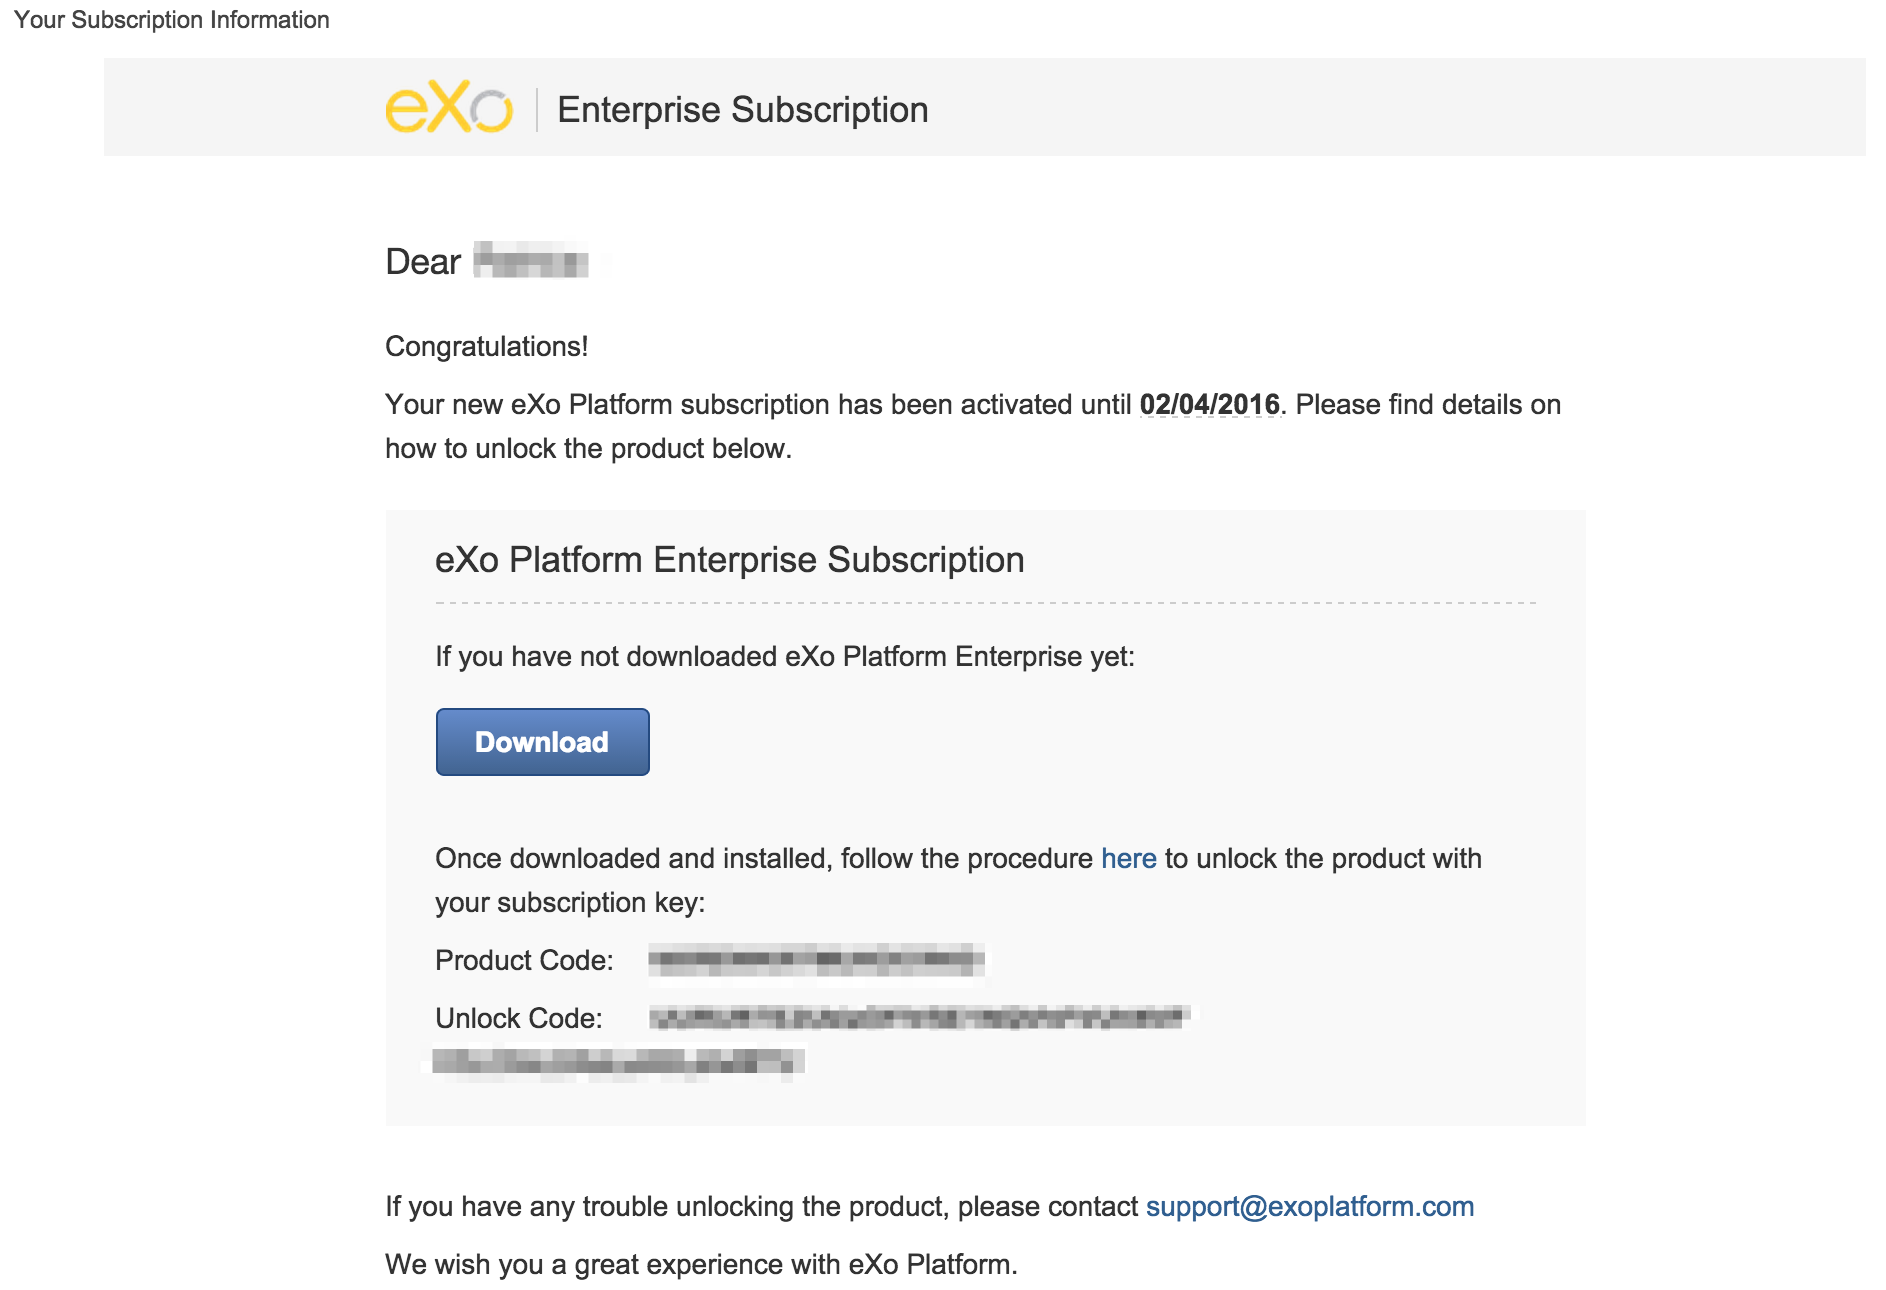1886x1290 pixels.
Task: Click the 'We wish you a great experience' line
Action: click(701, 1265)
